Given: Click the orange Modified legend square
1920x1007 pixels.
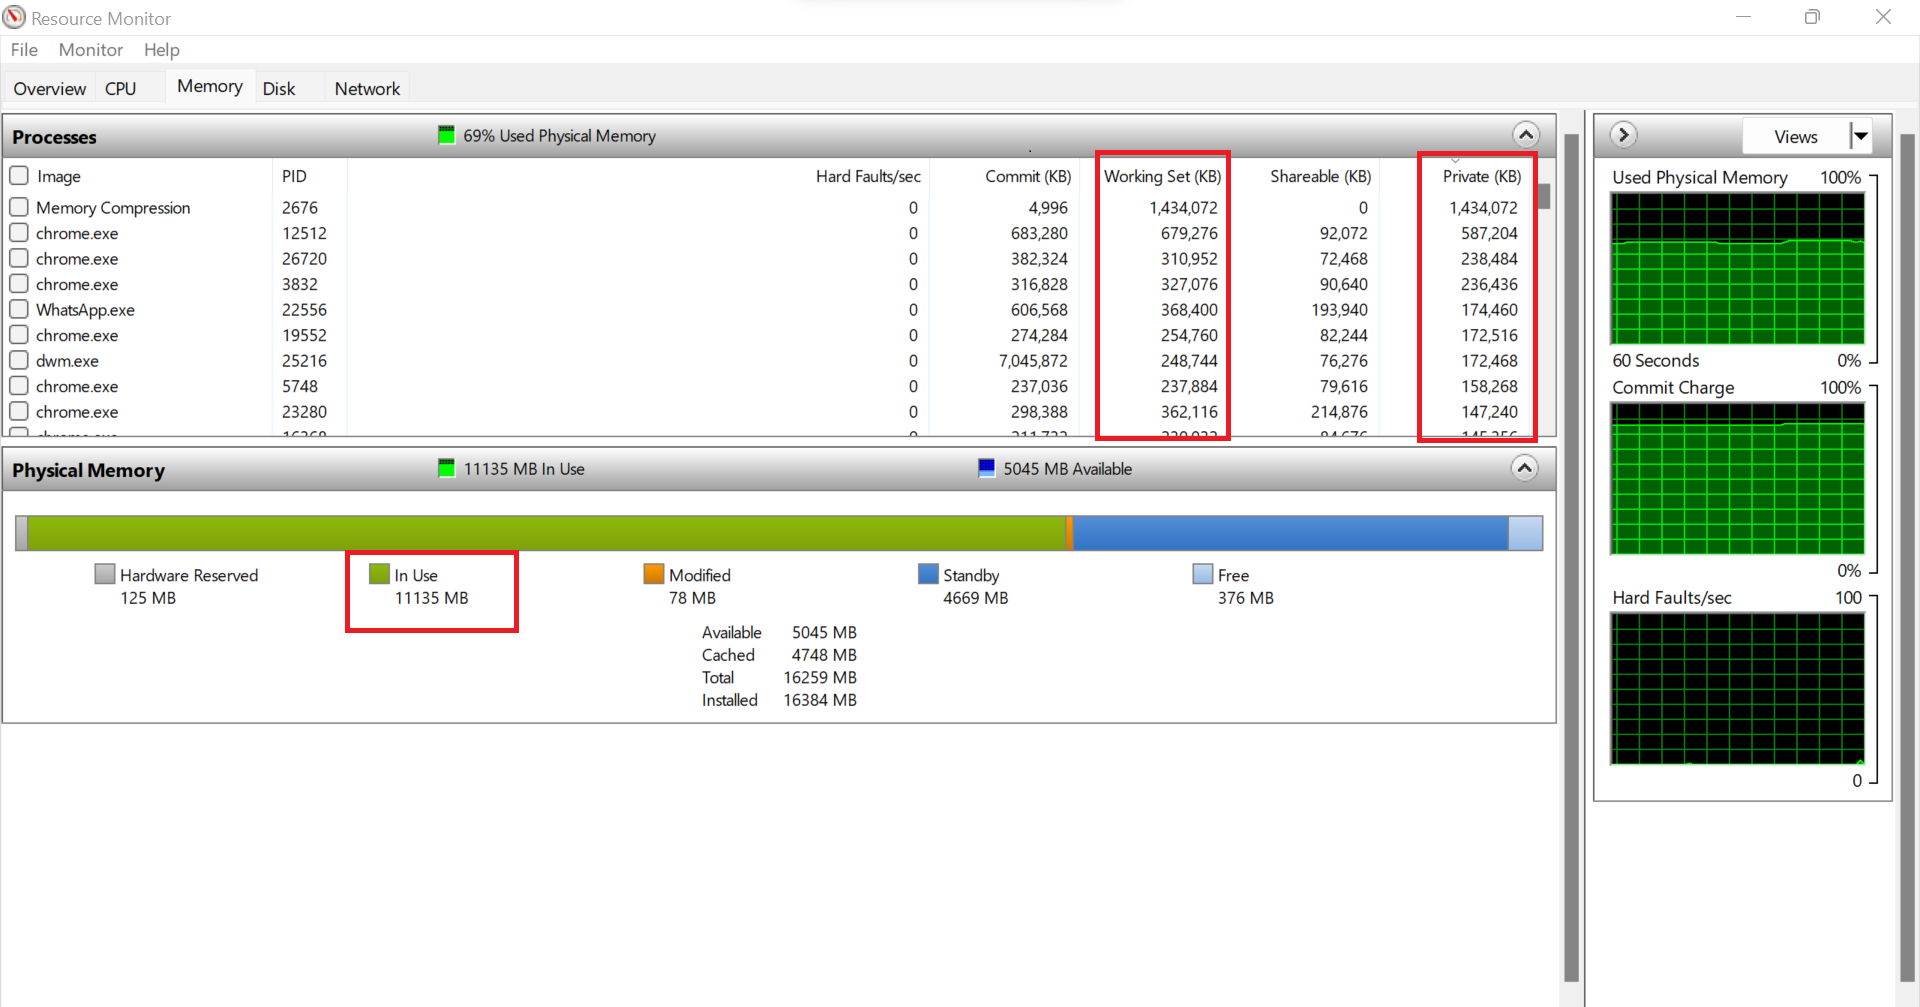Looking at the screenshot, I should pyautogui.click(x=653, y=574).
